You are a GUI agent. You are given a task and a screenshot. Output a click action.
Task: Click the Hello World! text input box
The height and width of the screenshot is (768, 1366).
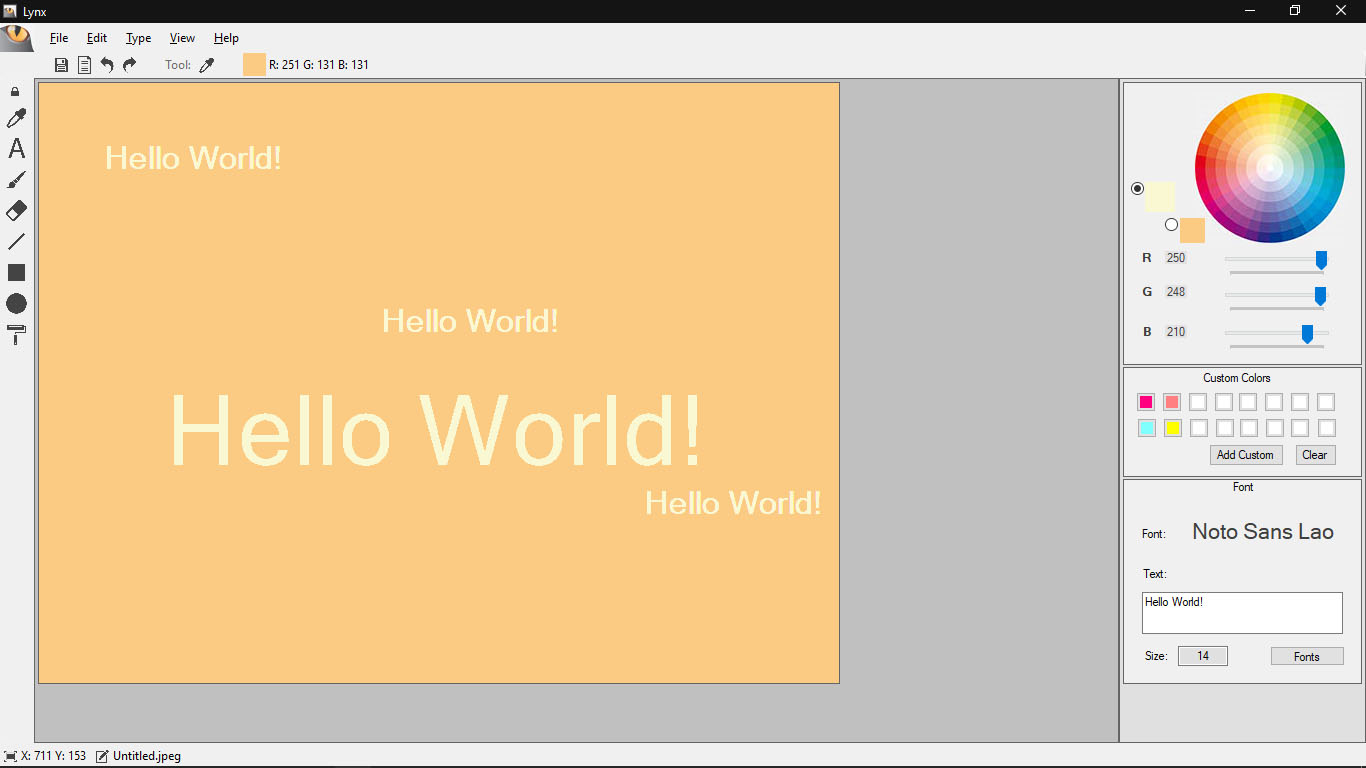(x=1242, y=613)
